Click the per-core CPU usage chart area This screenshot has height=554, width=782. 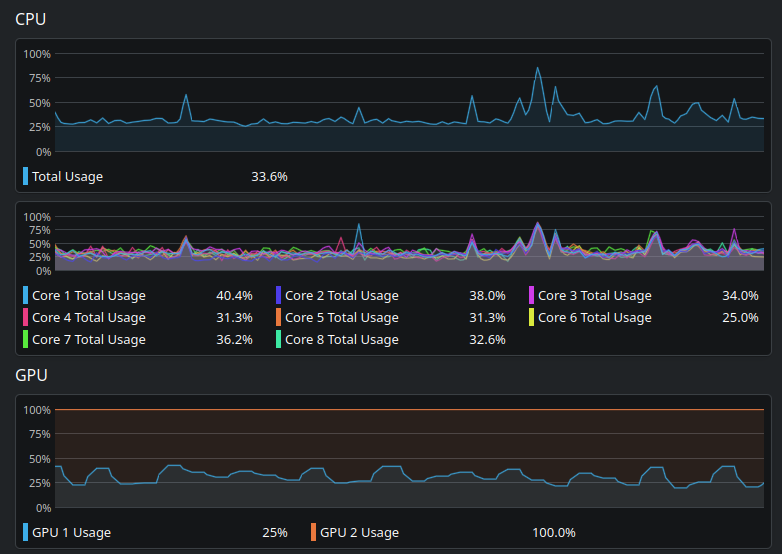click(409, 244)
